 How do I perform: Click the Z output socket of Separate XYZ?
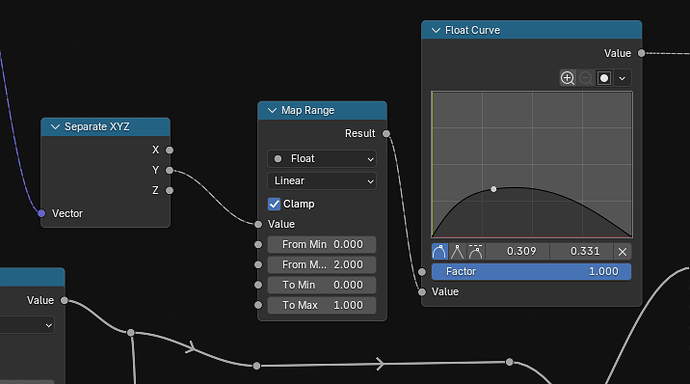coord(169,190)
